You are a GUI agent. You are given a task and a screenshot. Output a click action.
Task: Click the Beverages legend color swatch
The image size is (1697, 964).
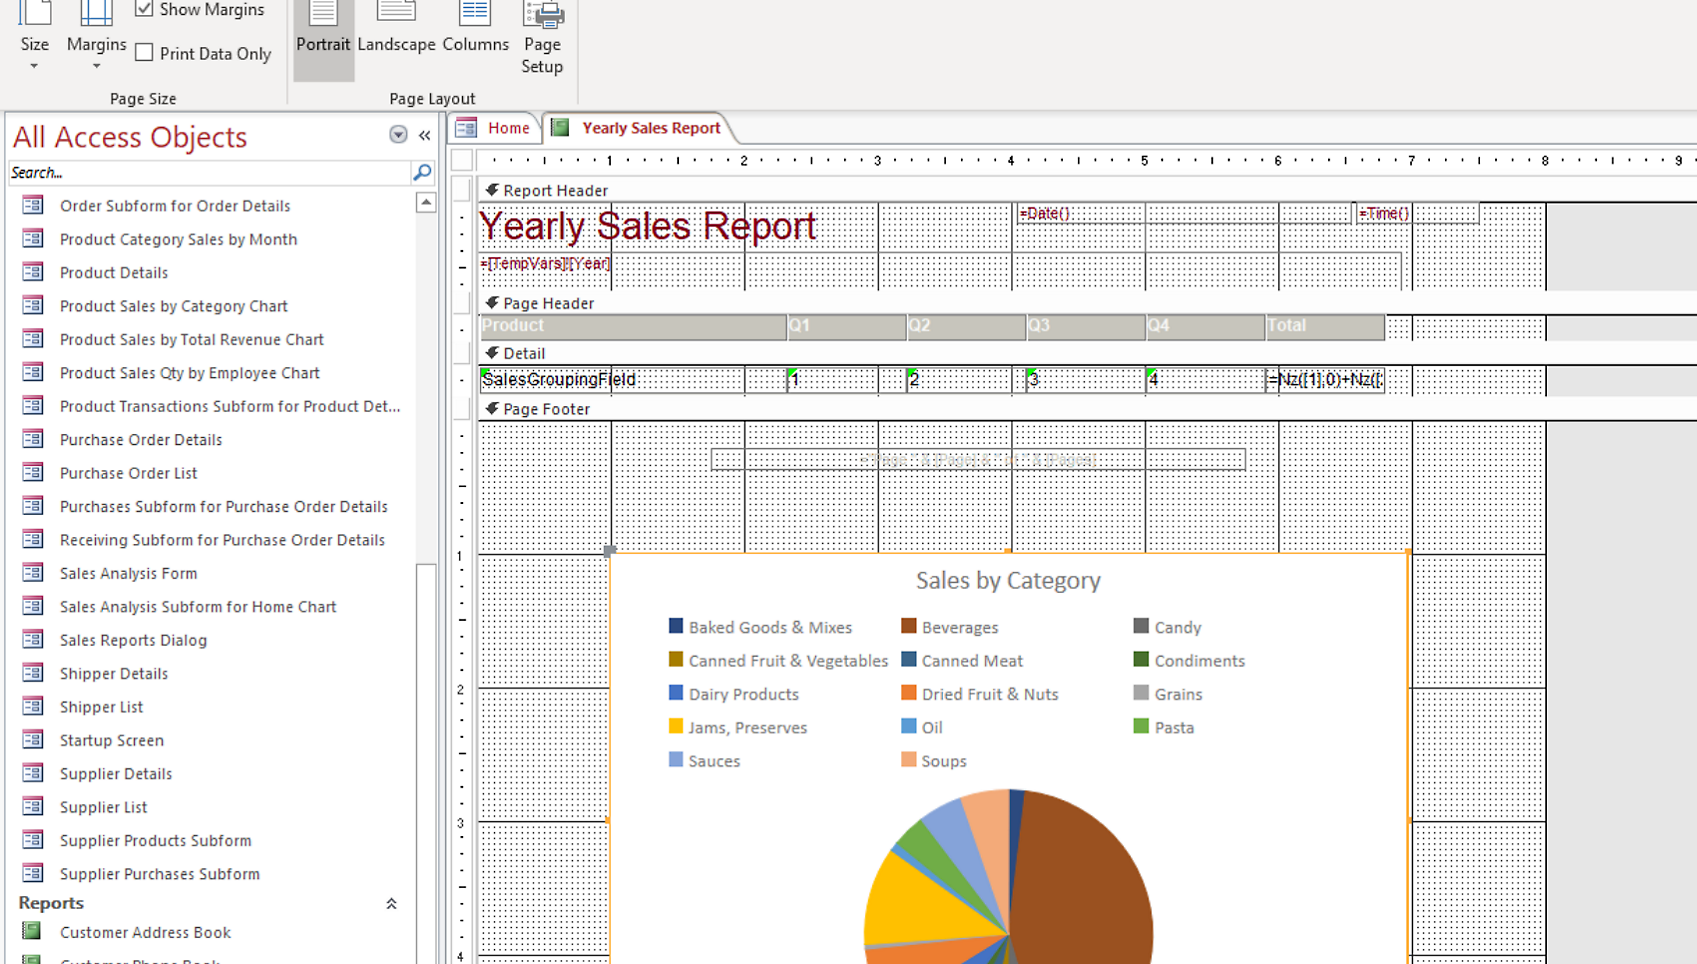pos(909,627)
